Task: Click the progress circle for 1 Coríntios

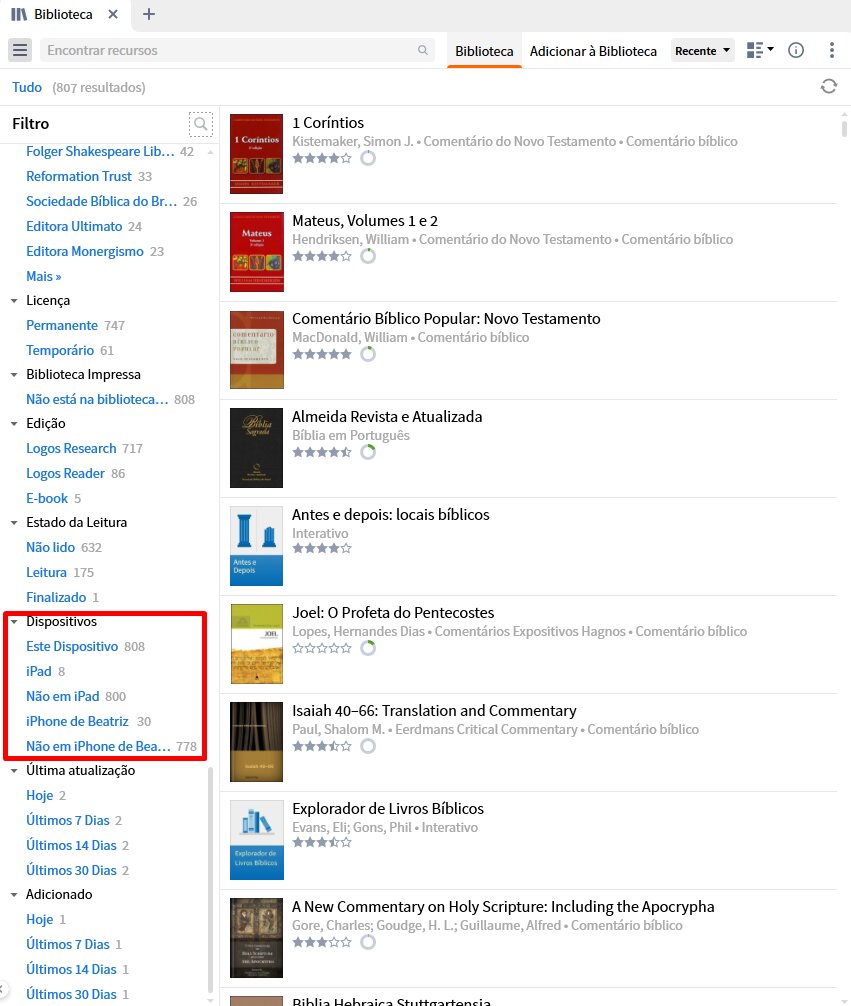Action: point(368,158)
